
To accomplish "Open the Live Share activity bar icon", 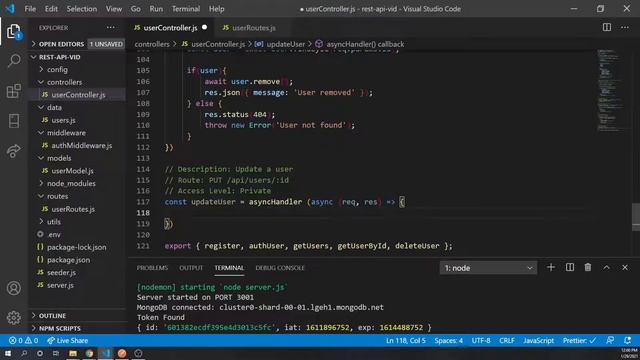I will tap(13, 151).
